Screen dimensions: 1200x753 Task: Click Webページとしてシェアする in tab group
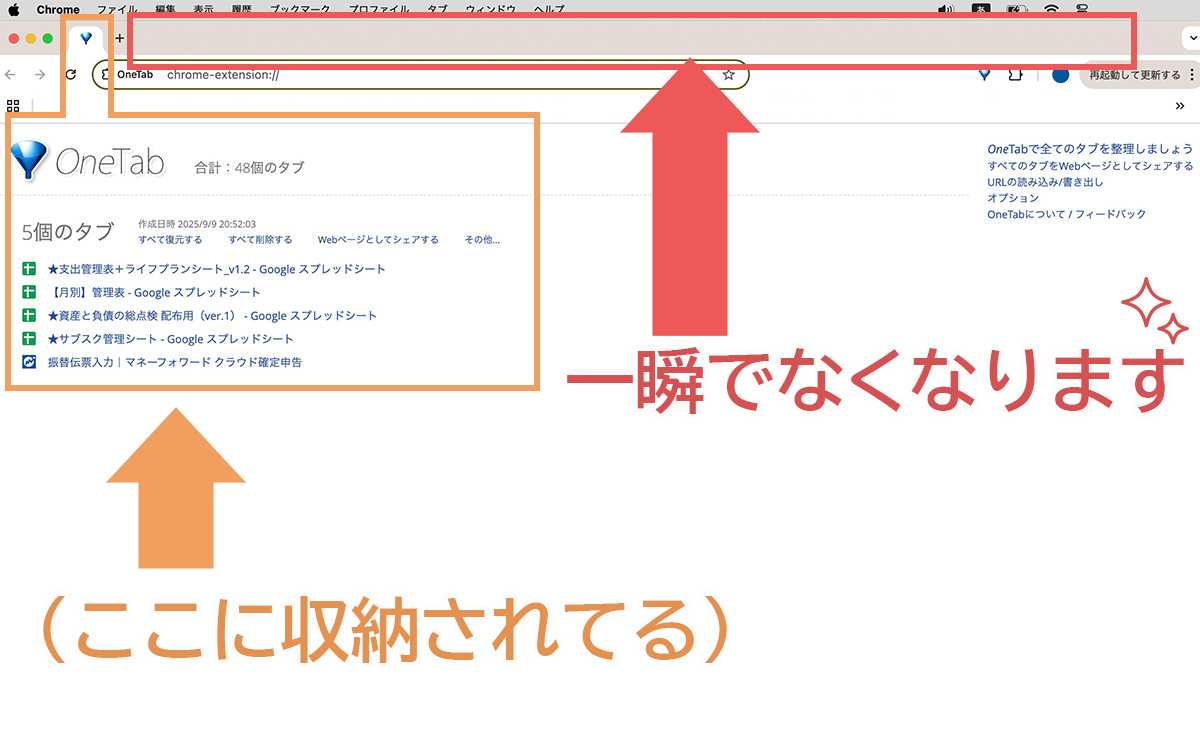point(378,240)
